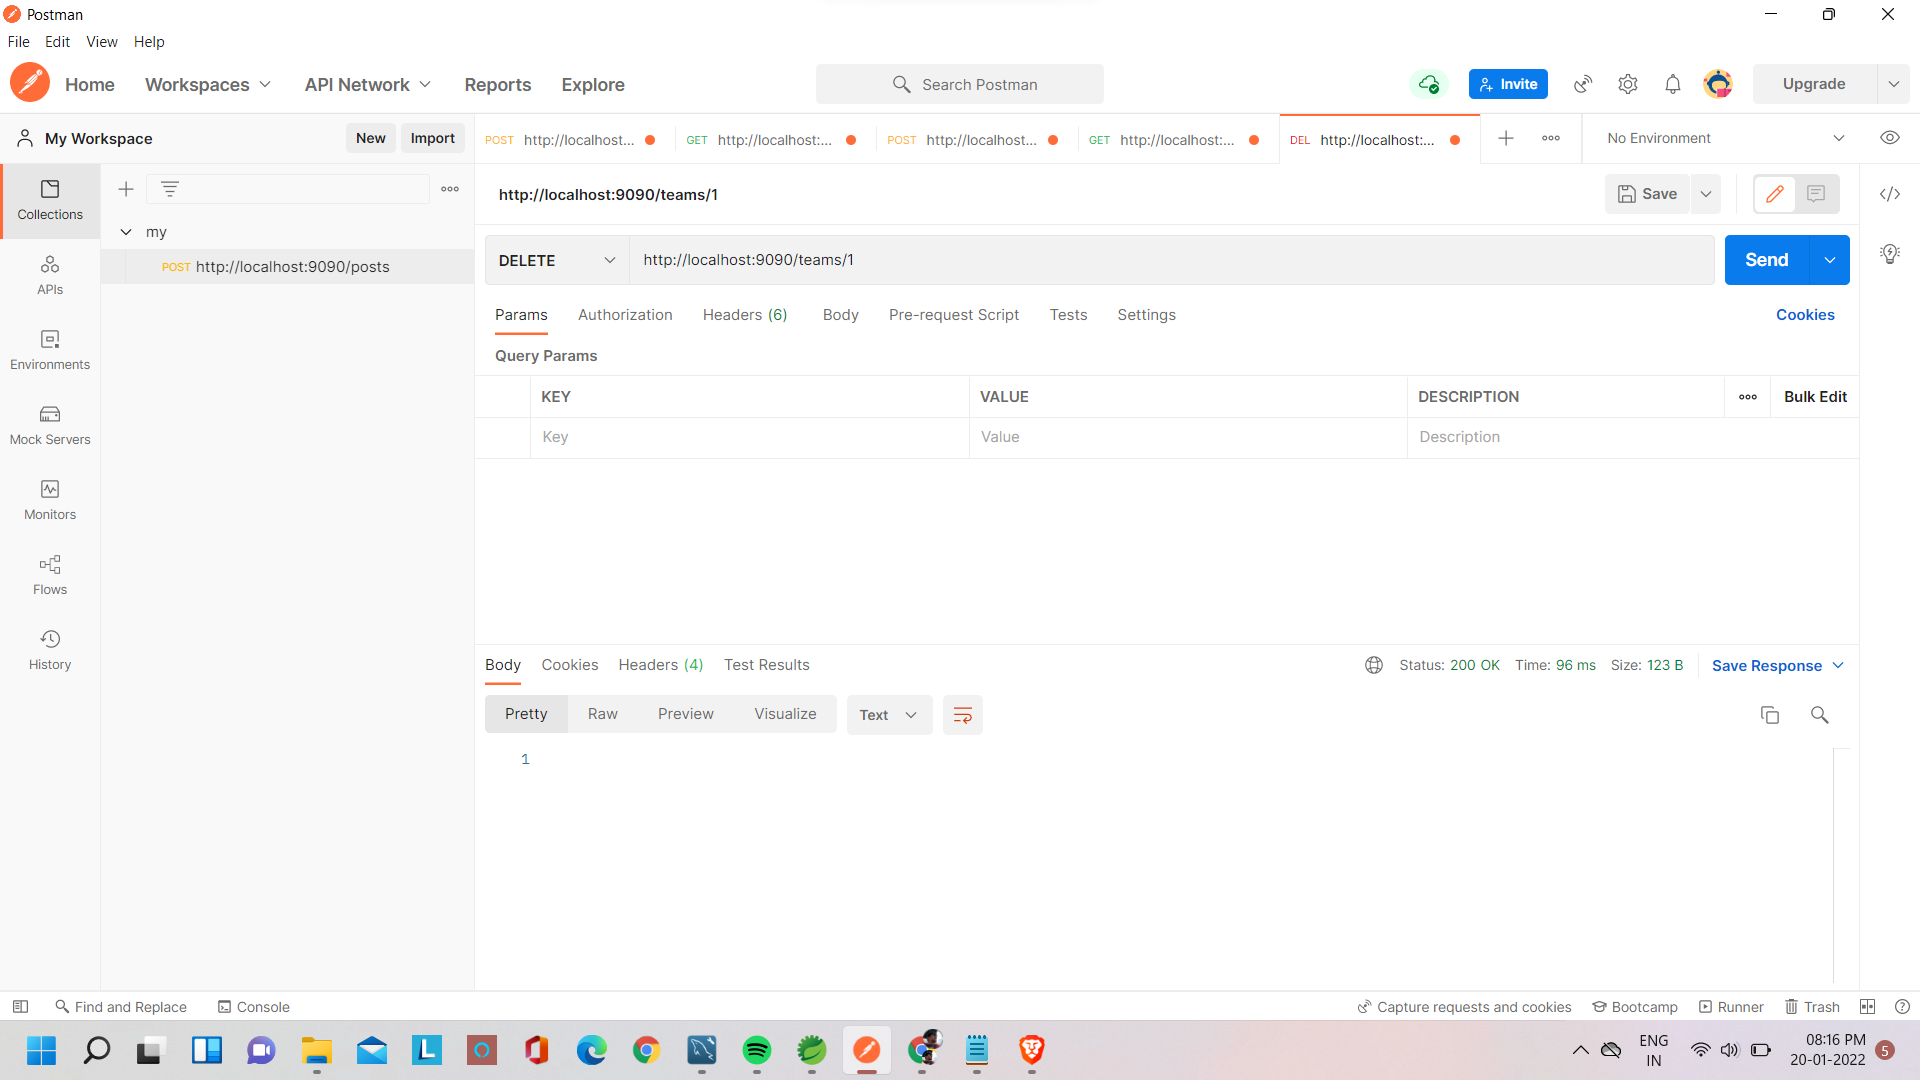Screen dimensions: 1920x1080
Task: Toggle the environment quick look eye
Action: point(1890,137)
